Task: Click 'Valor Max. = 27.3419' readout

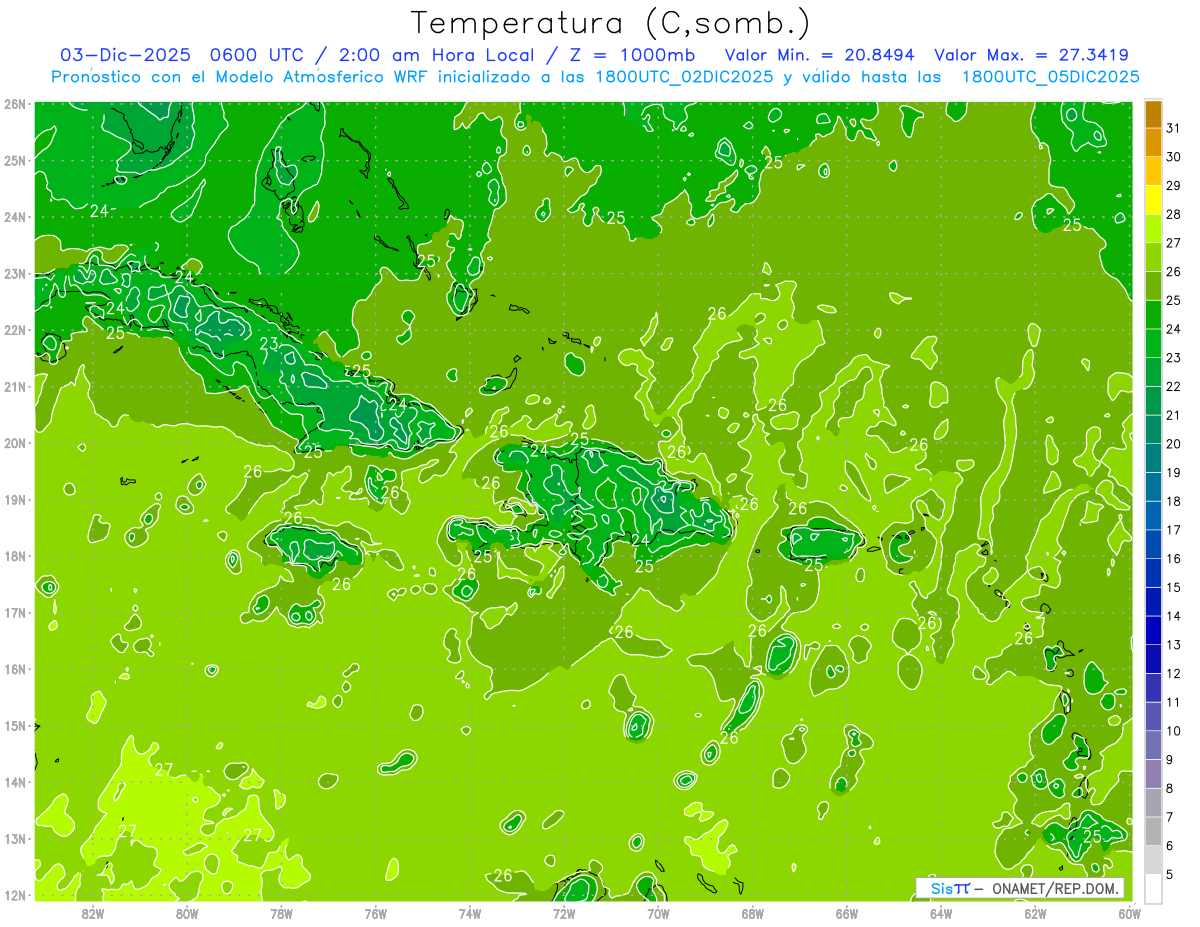Action: [x=1033, y=55]
